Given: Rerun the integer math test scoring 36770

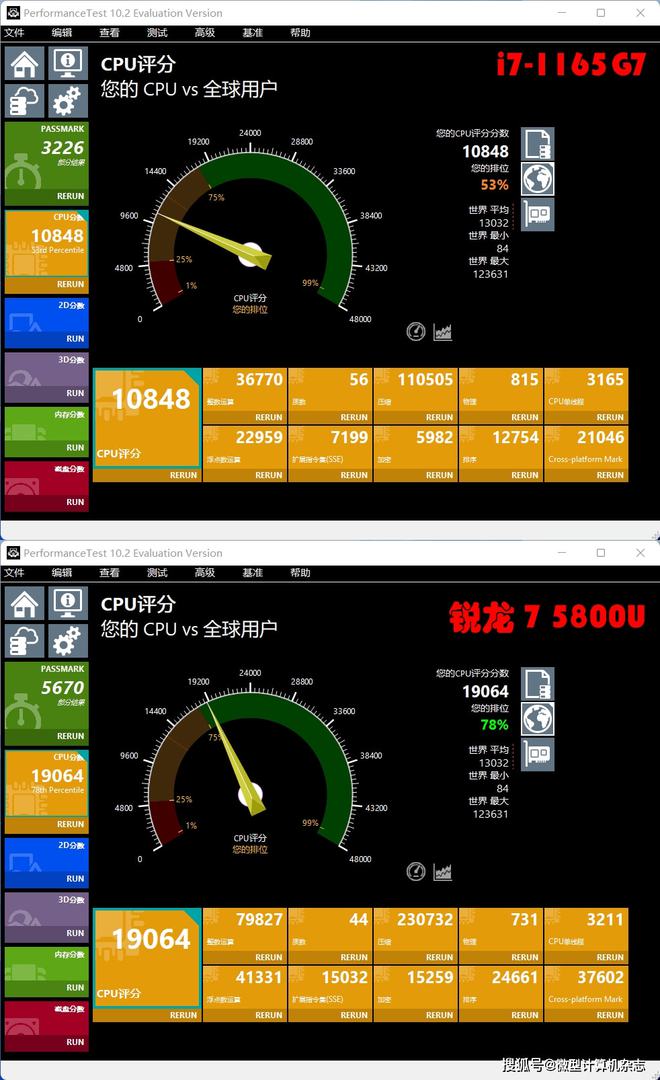Looking at the screenshot, I should tap(269, 417).
